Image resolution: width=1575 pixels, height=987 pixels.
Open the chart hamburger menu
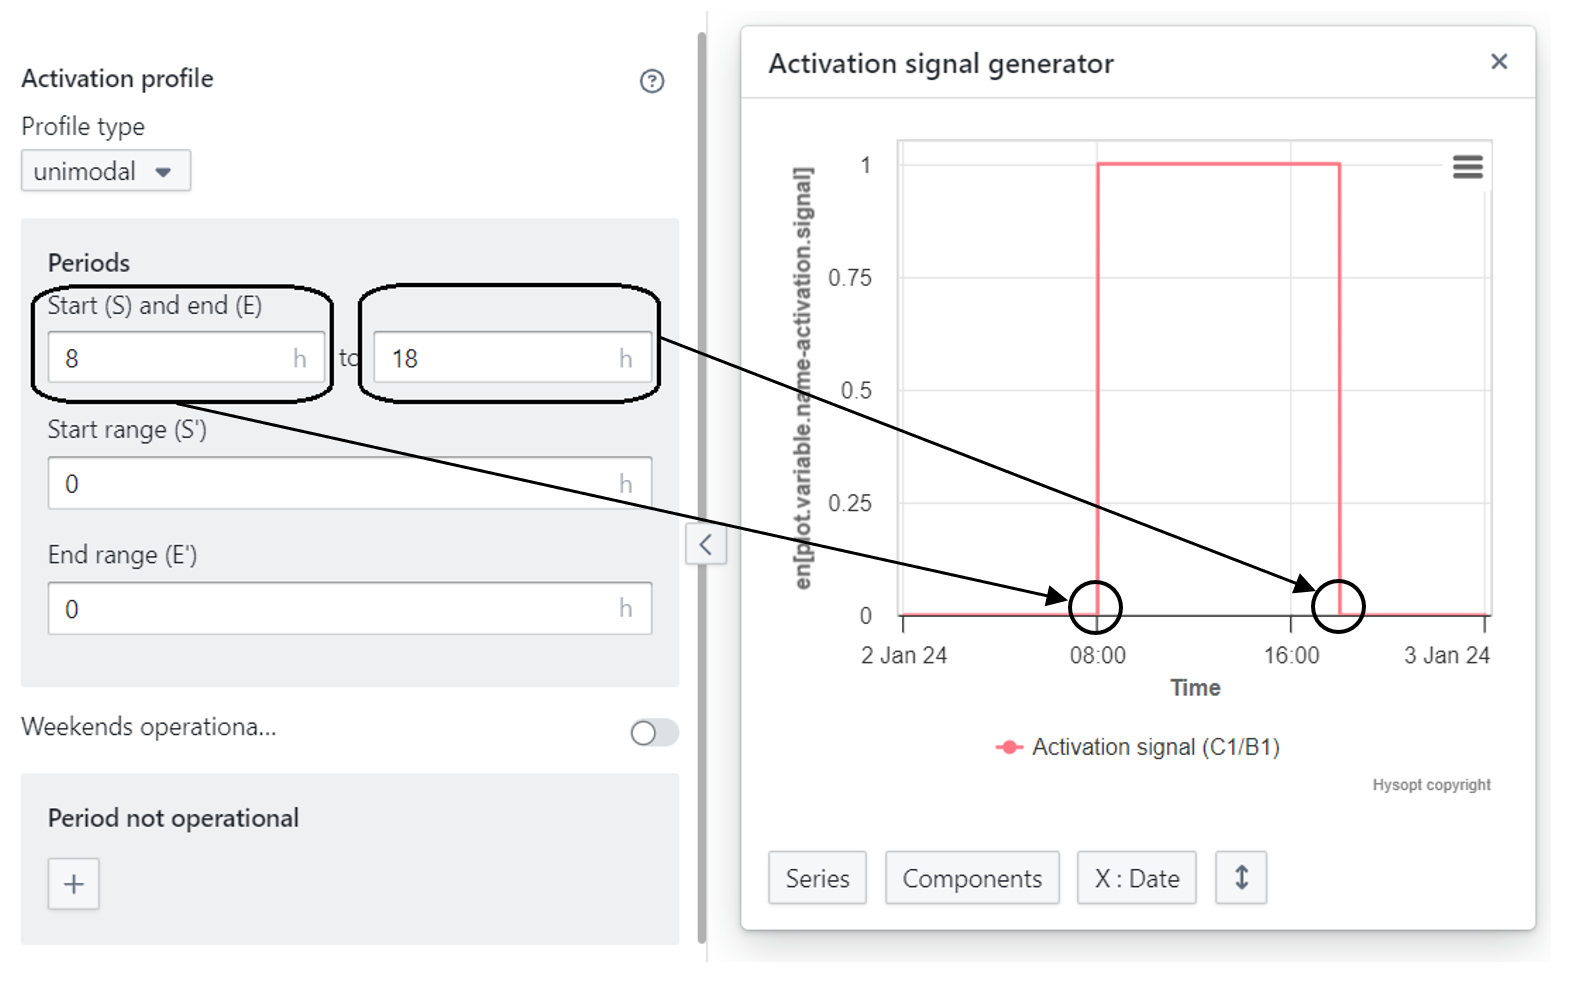pos(1467,167)
